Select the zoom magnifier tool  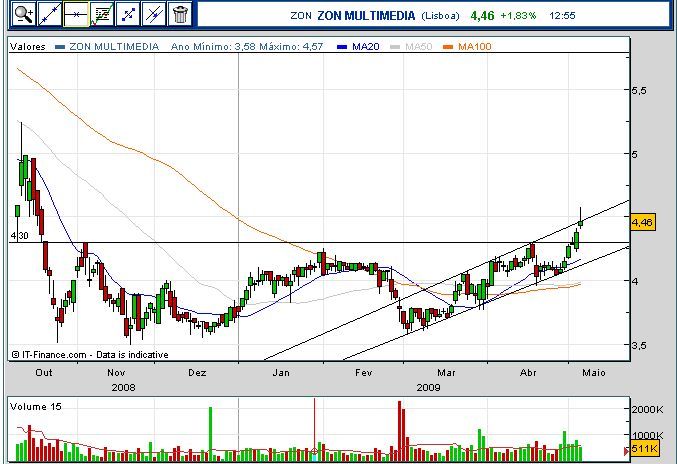24,14
